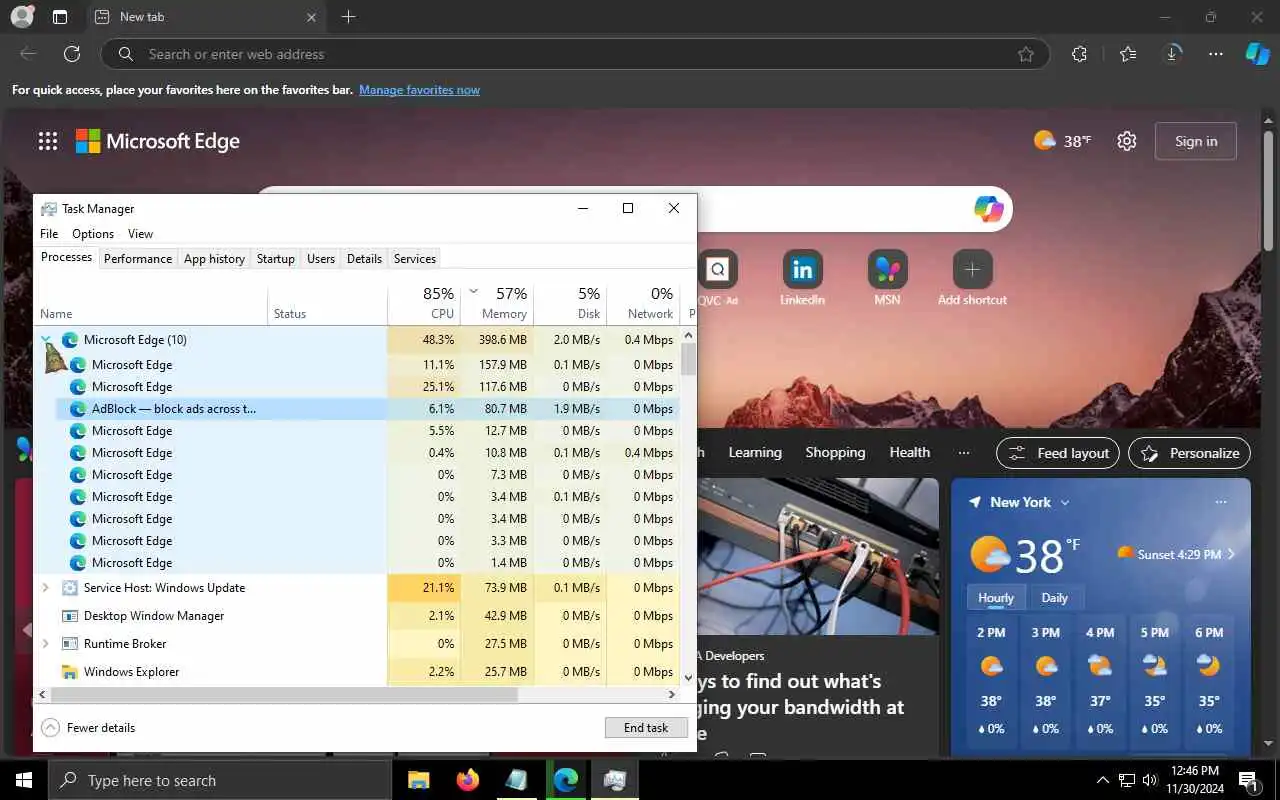This screenshot has height=800, width=1280.
Task: Open weather card more options ellipsis
Action: [1220, 502]
